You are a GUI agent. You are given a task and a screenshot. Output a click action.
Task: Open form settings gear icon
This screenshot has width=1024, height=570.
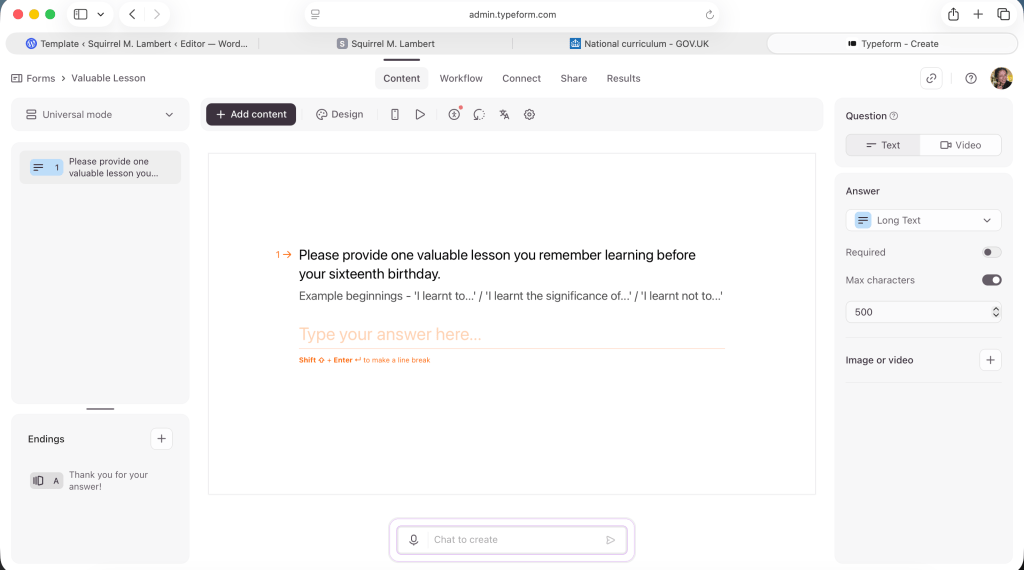(x=530, y=115)
